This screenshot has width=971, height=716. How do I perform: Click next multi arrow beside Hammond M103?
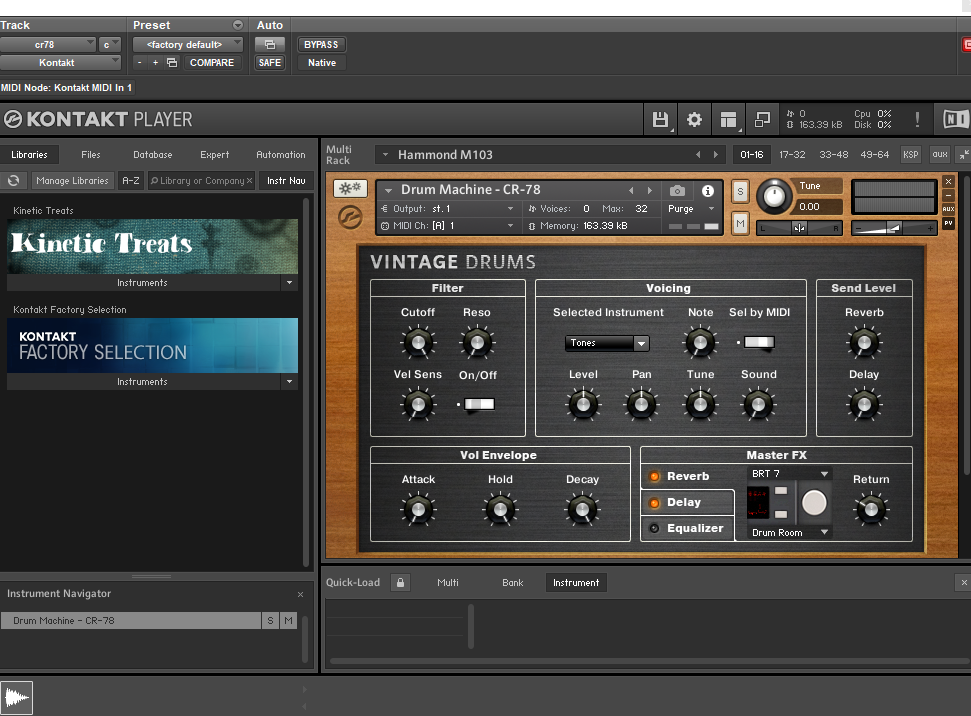[x=716, y=155]
